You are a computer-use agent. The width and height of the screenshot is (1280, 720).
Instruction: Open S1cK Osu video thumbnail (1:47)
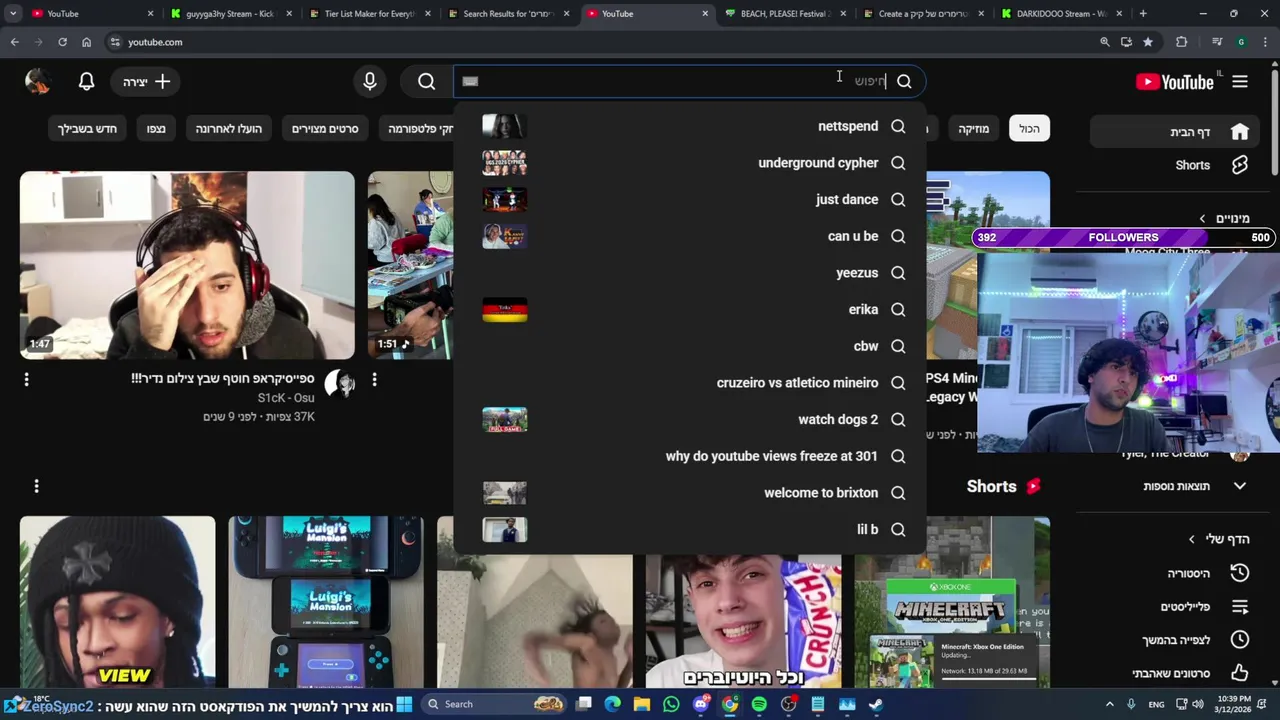[187, 265]
